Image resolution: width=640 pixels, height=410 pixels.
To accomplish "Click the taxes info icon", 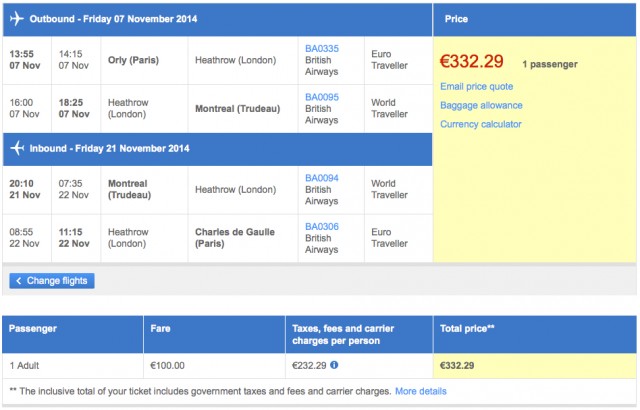I will [x=334, y=365].
